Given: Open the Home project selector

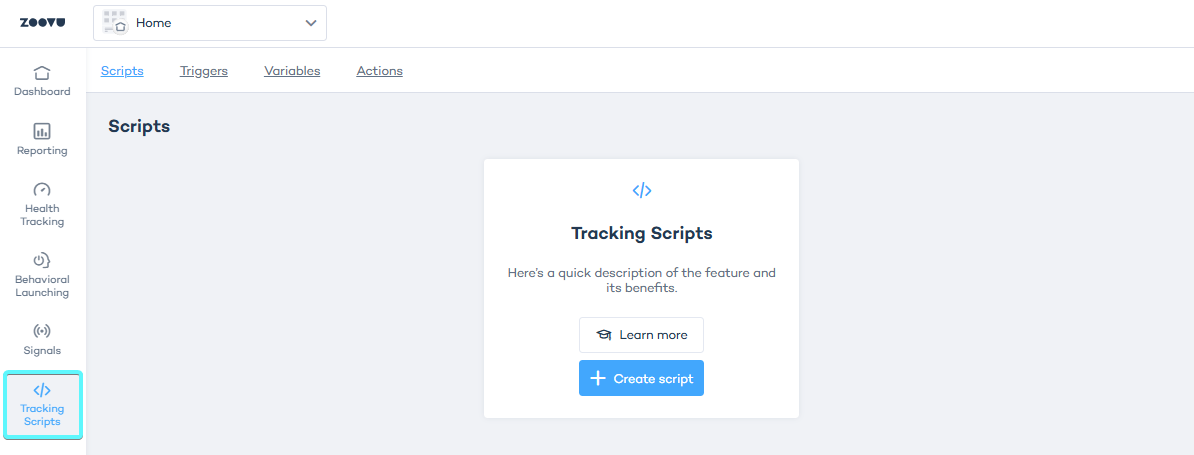Looking at the screenshot, I should (210, 23).
